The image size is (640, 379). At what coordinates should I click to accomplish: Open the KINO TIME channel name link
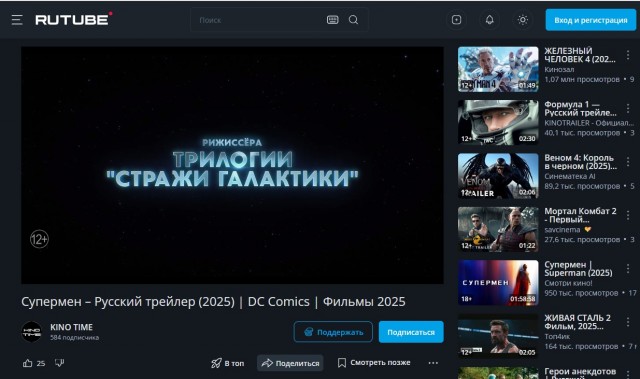71,327
